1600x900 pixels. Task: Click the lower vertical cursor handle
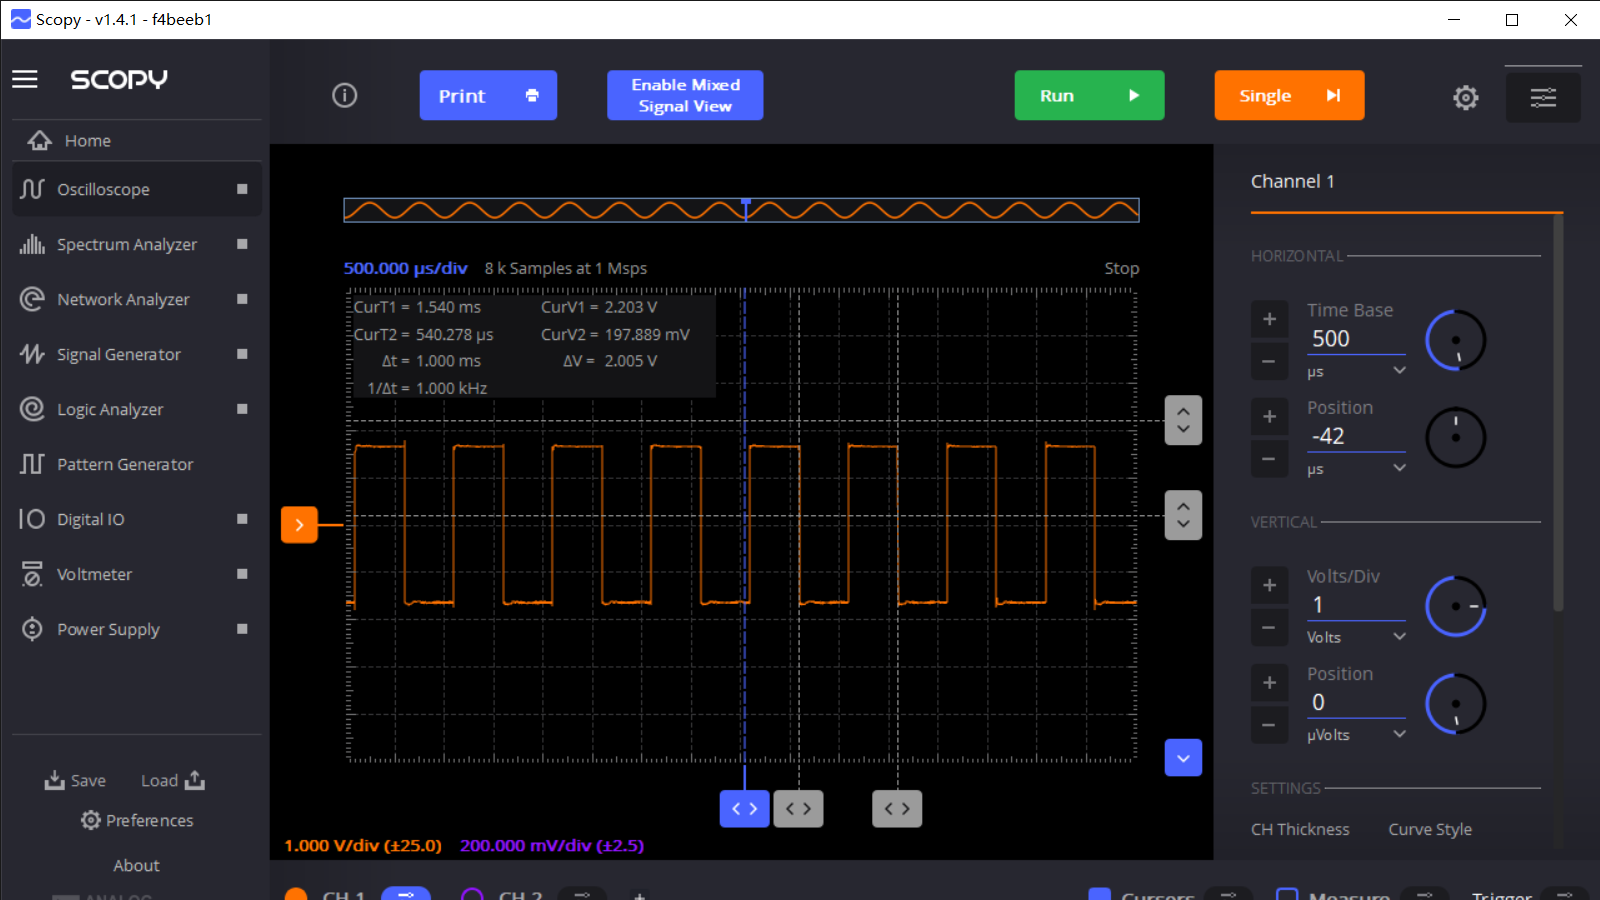click(1183, 515)
